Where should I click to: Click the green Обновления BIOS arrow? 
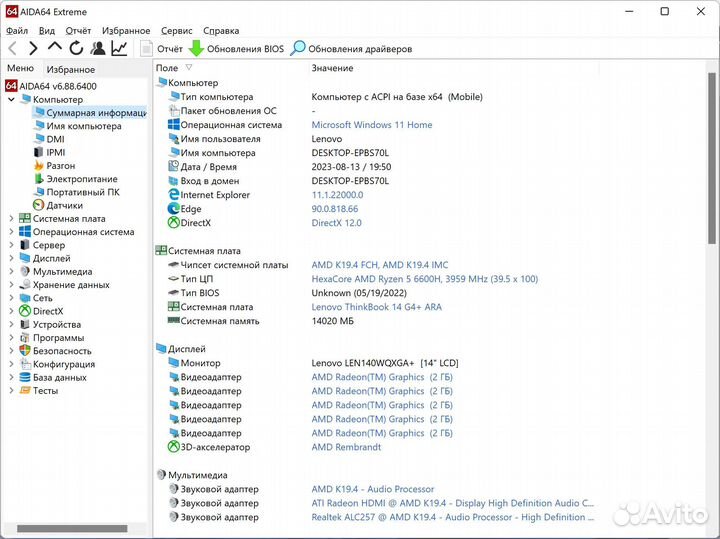[196, 49]
